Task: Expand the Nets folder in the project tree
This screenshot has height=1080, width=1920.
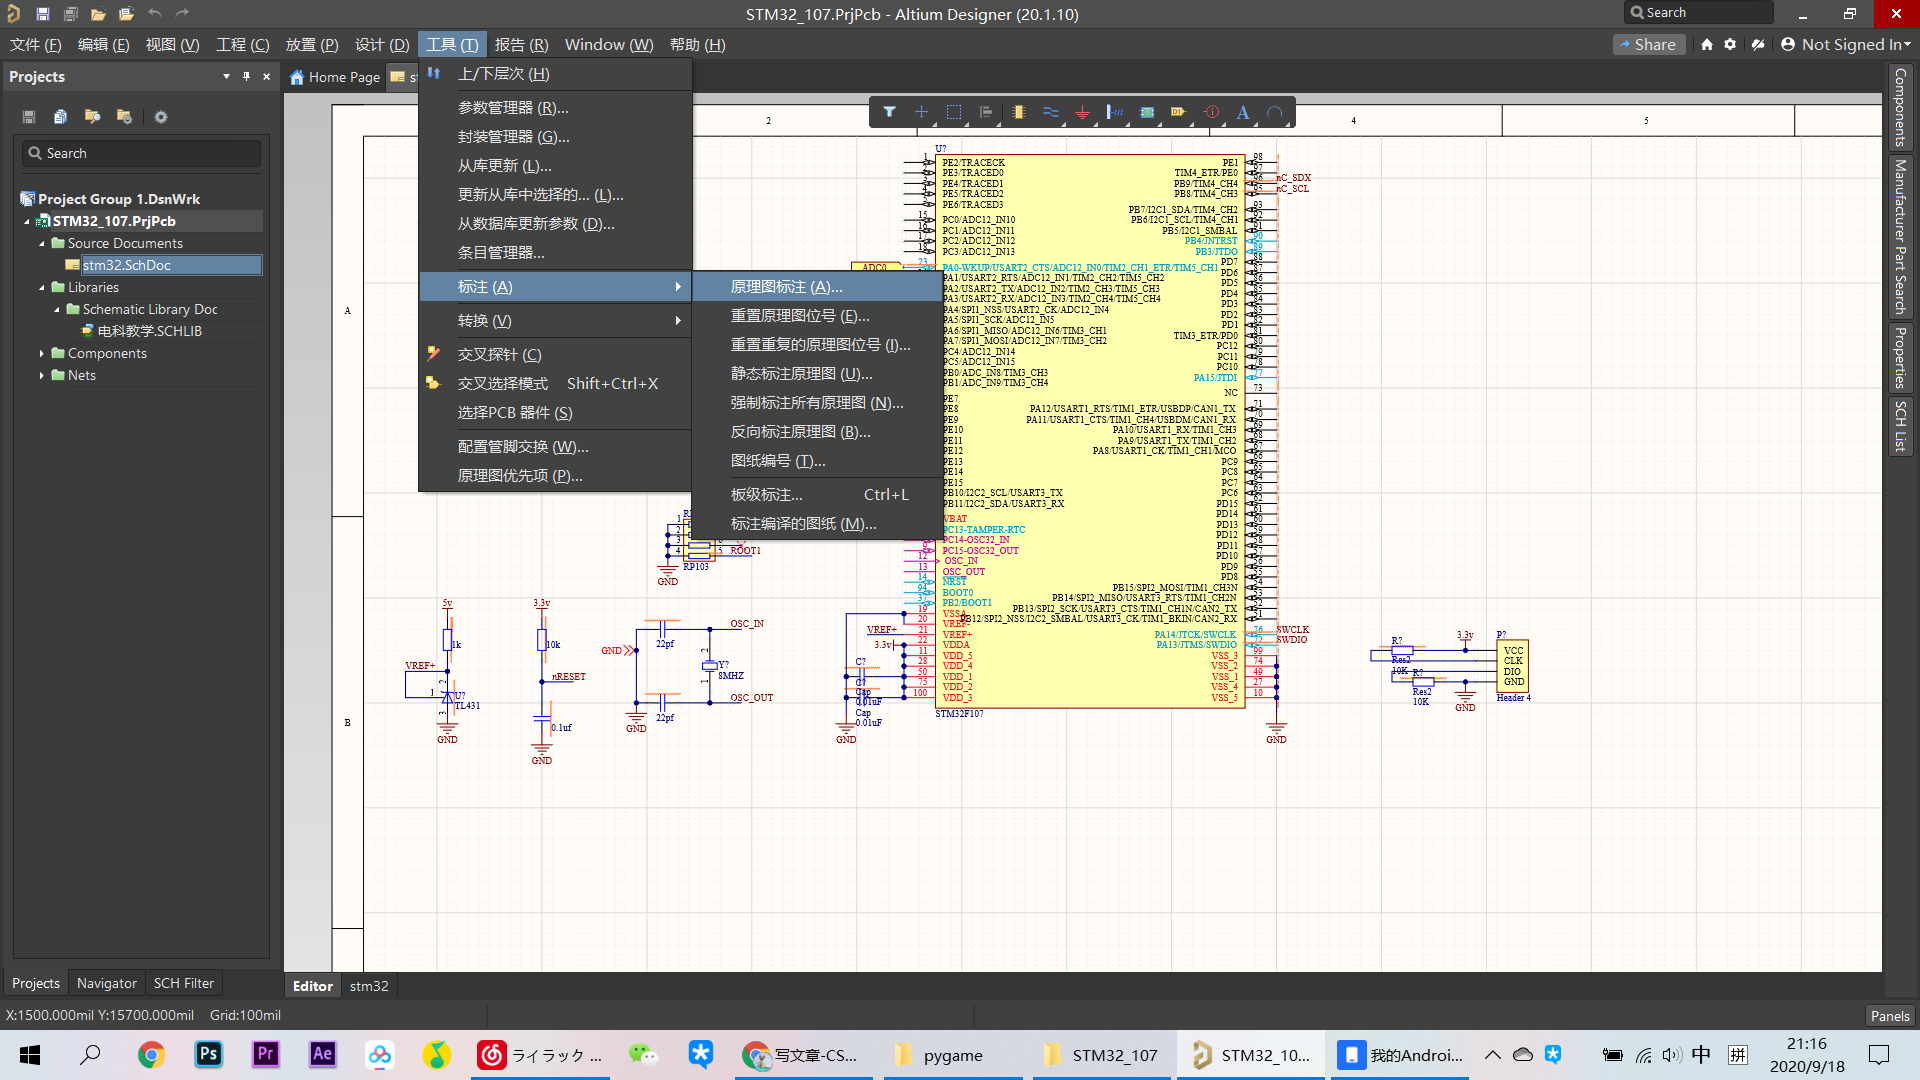Action: click(42, 375)
